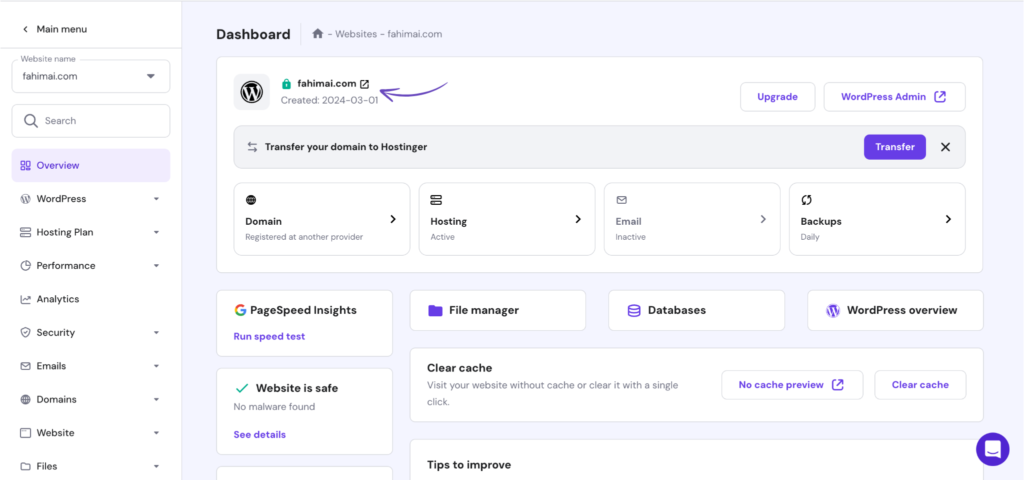Click 'No malware found' text
Screen dimensions: 1024x480
coord(274,407)
